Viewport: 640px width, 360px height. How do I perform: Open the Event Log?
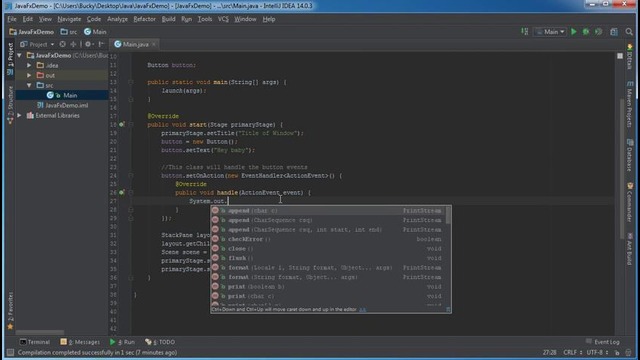(x=603, y=342)
